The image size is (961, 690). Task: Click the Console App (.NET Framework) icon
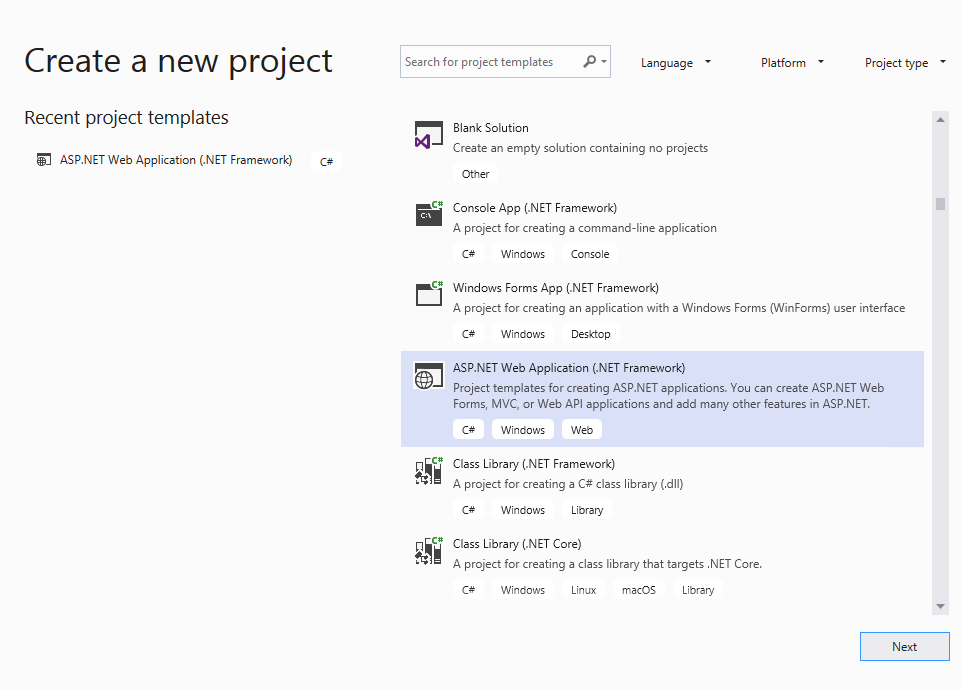428,214
